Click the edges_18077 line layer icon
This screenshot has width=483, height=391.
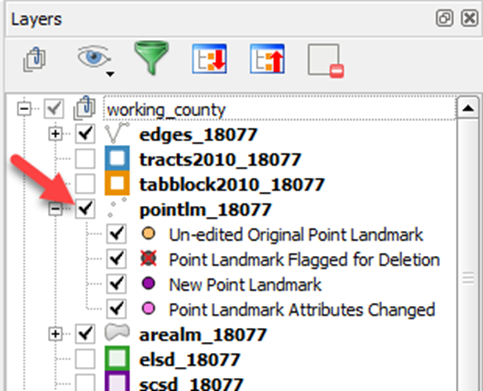(x=117, y=133)
